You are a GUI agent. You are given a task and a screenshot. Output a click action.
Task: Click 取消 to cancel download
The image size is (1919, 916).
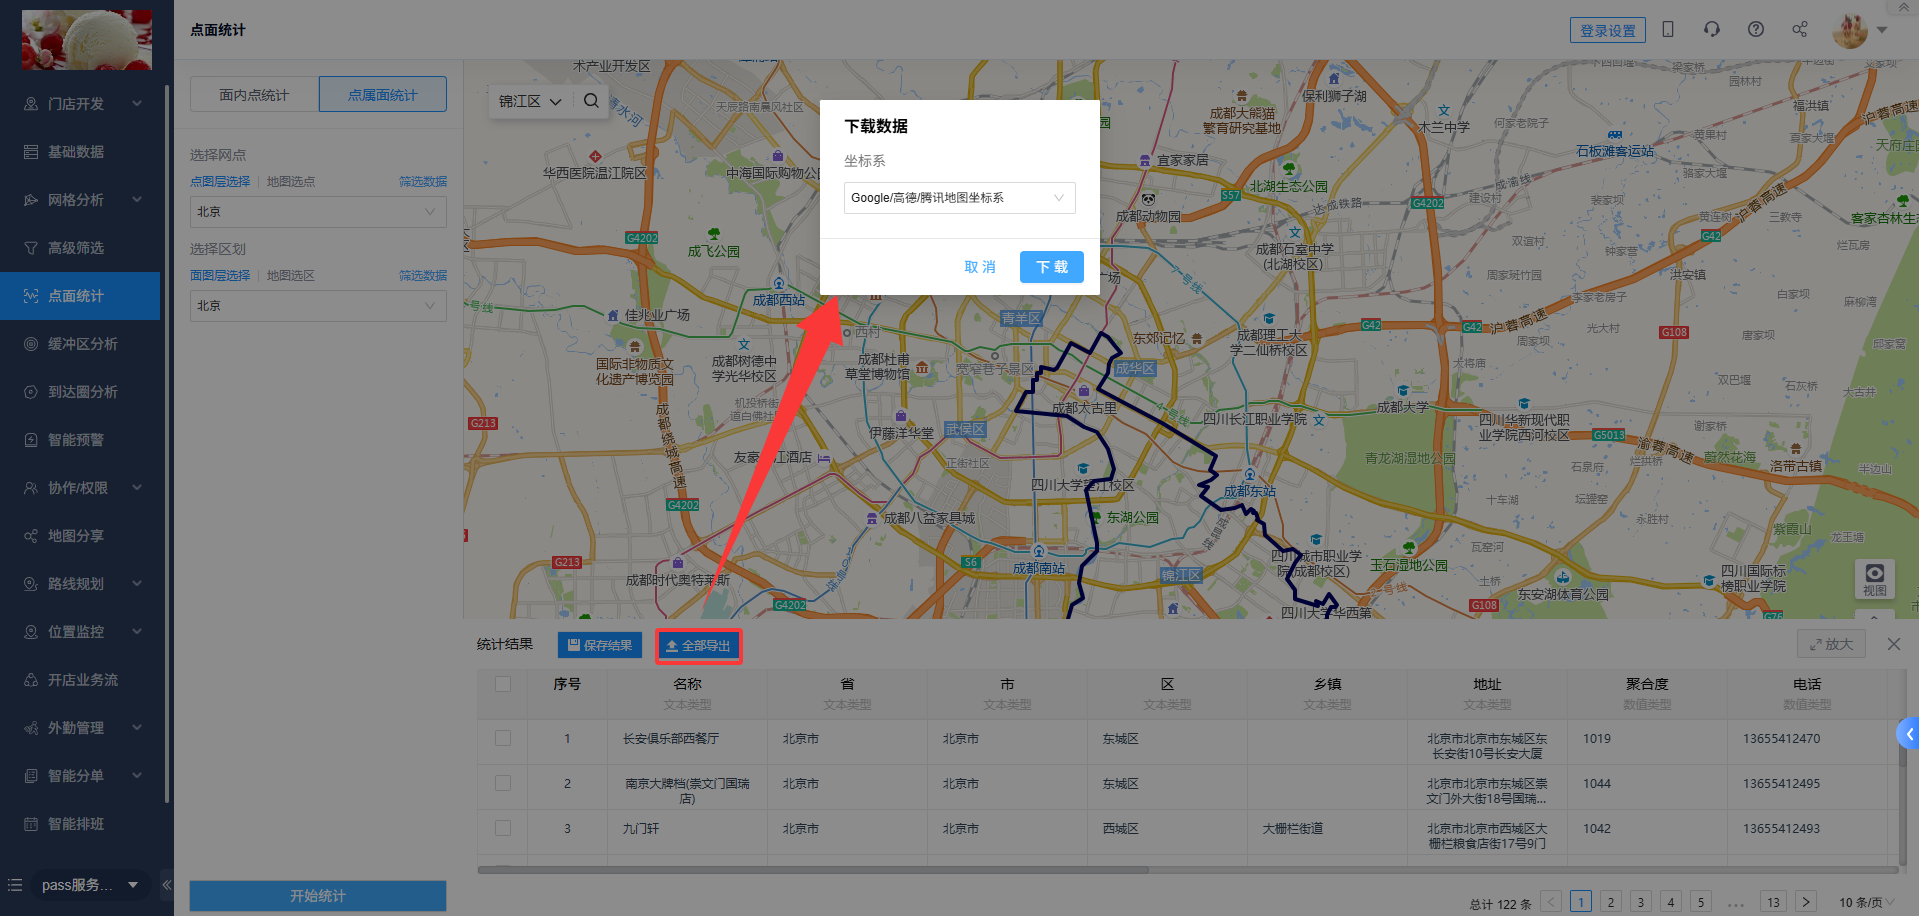click(979, 267)
